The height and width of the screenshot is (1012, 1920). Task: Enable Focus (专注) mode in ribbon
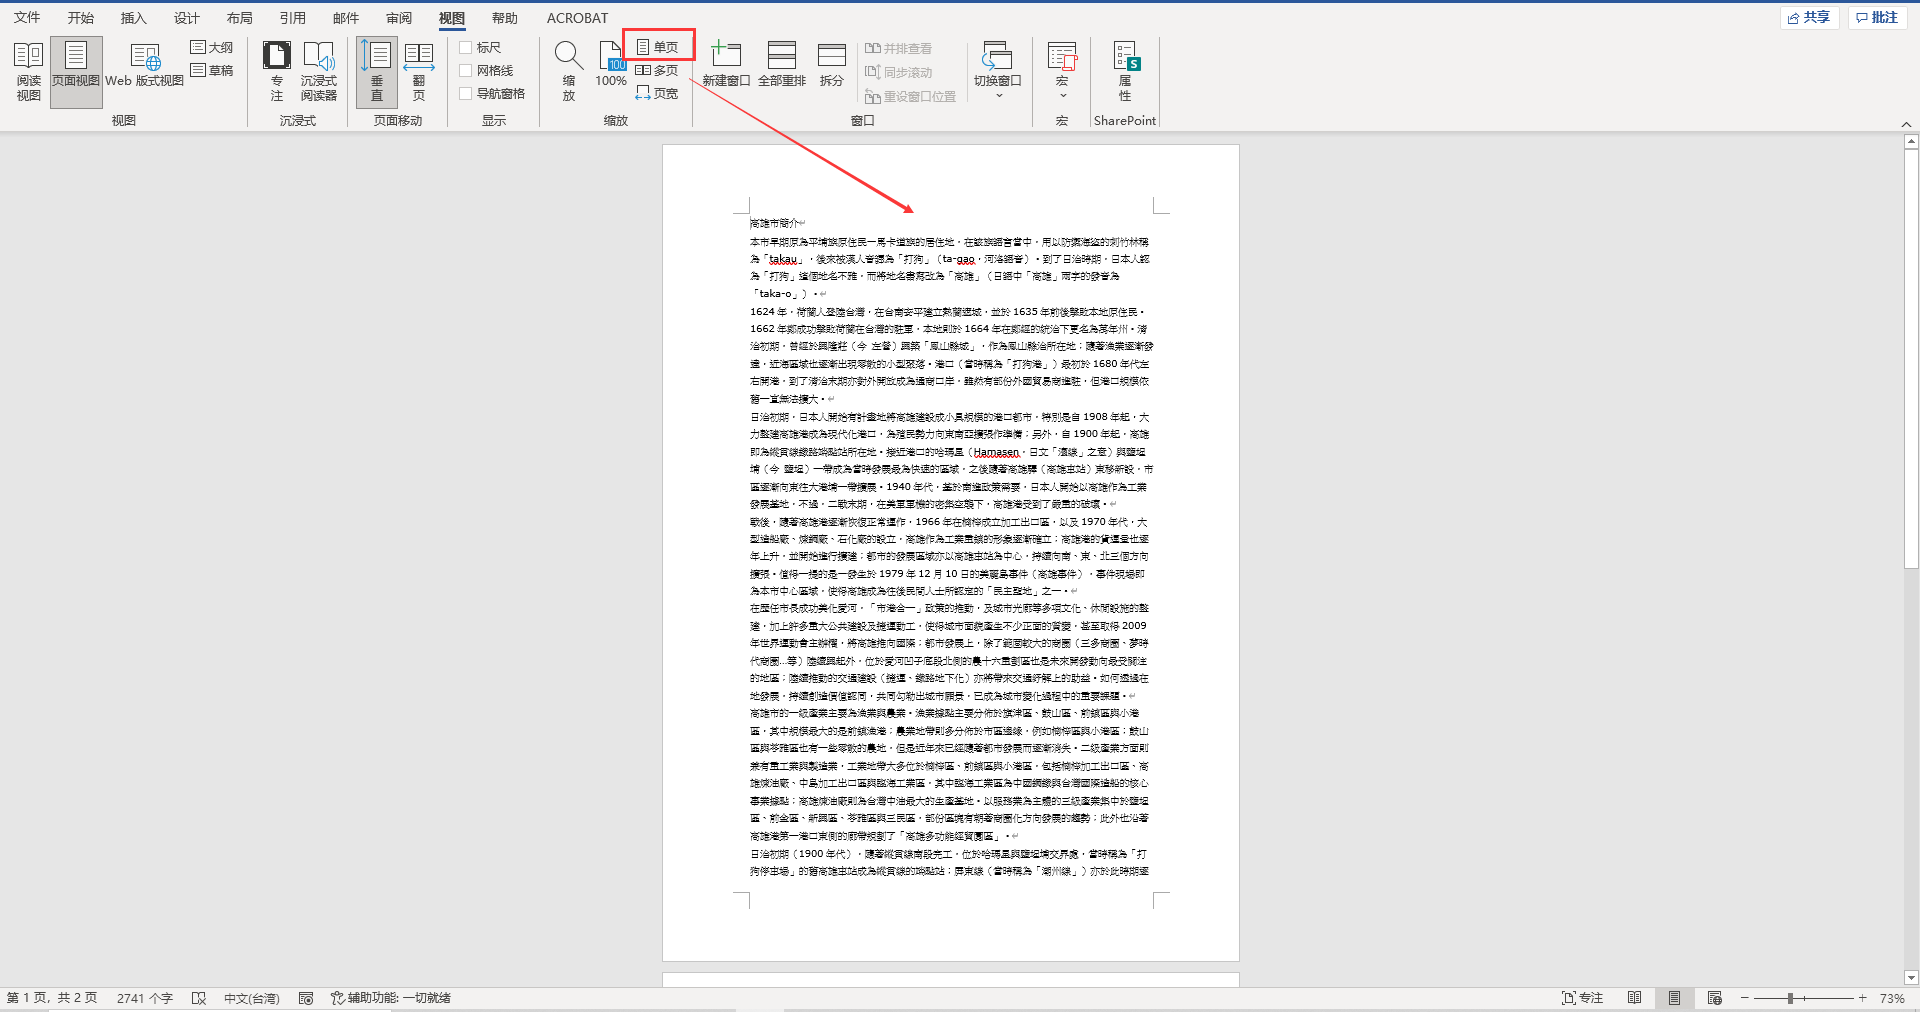[x=277, y=72]
